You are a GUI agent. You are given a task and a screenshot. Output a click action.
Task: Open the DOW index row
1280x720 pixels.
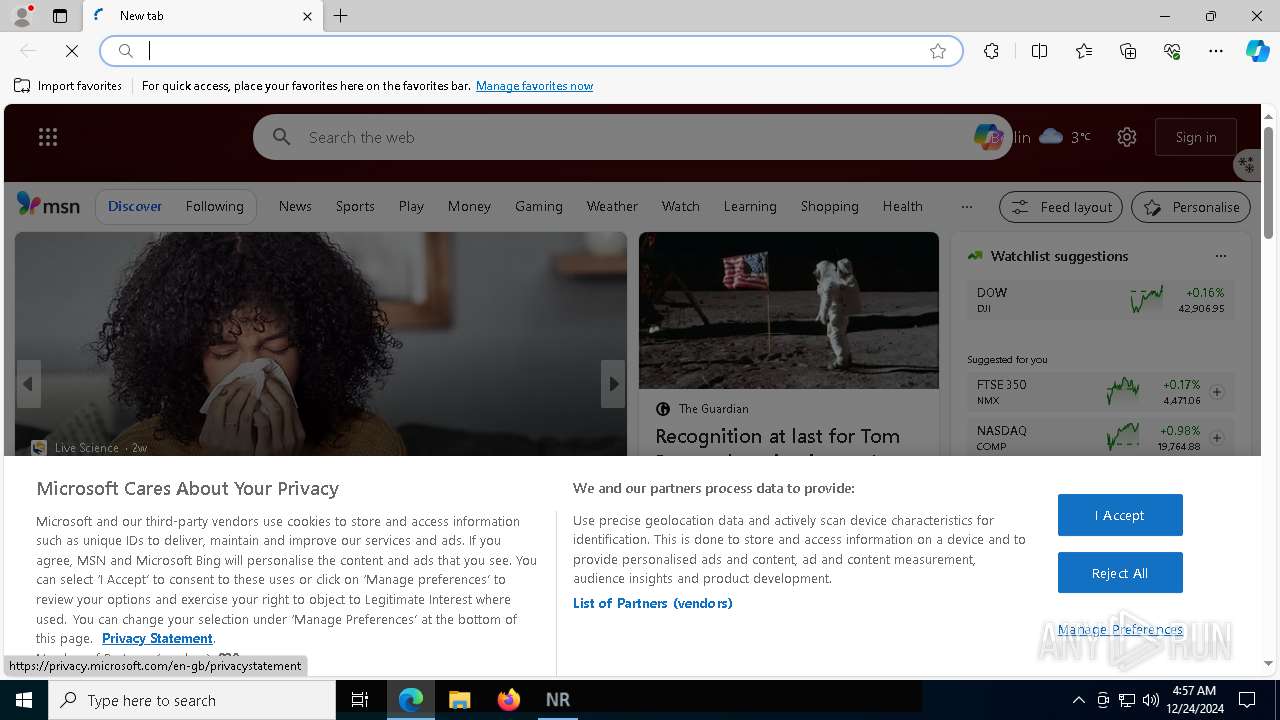tap(1100, 300)
